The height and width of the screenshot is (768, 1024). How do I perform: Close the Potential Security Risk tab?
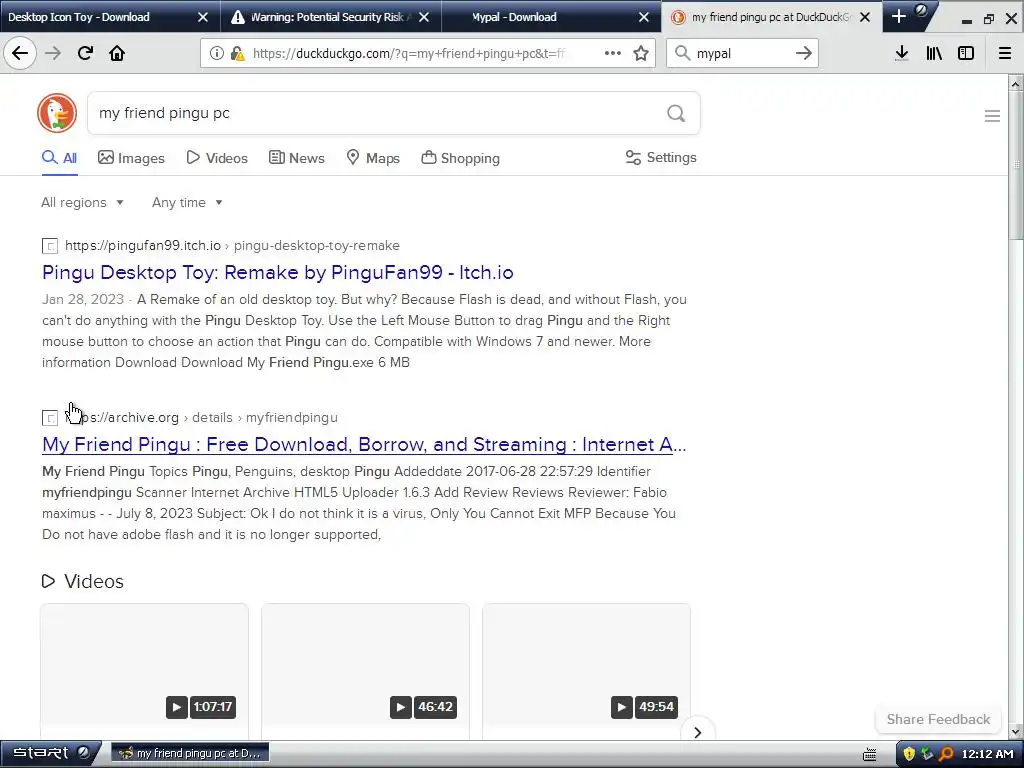pos(424,17)
